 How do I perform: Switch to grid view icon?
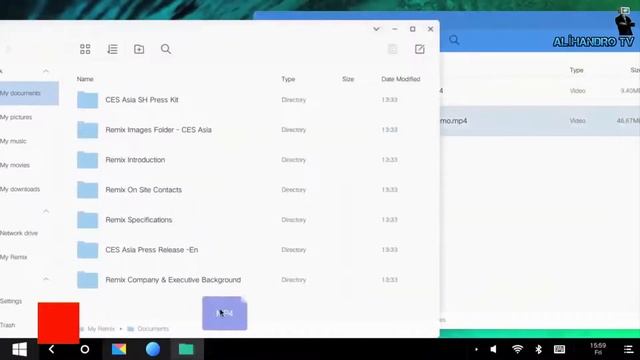point(85,49)
